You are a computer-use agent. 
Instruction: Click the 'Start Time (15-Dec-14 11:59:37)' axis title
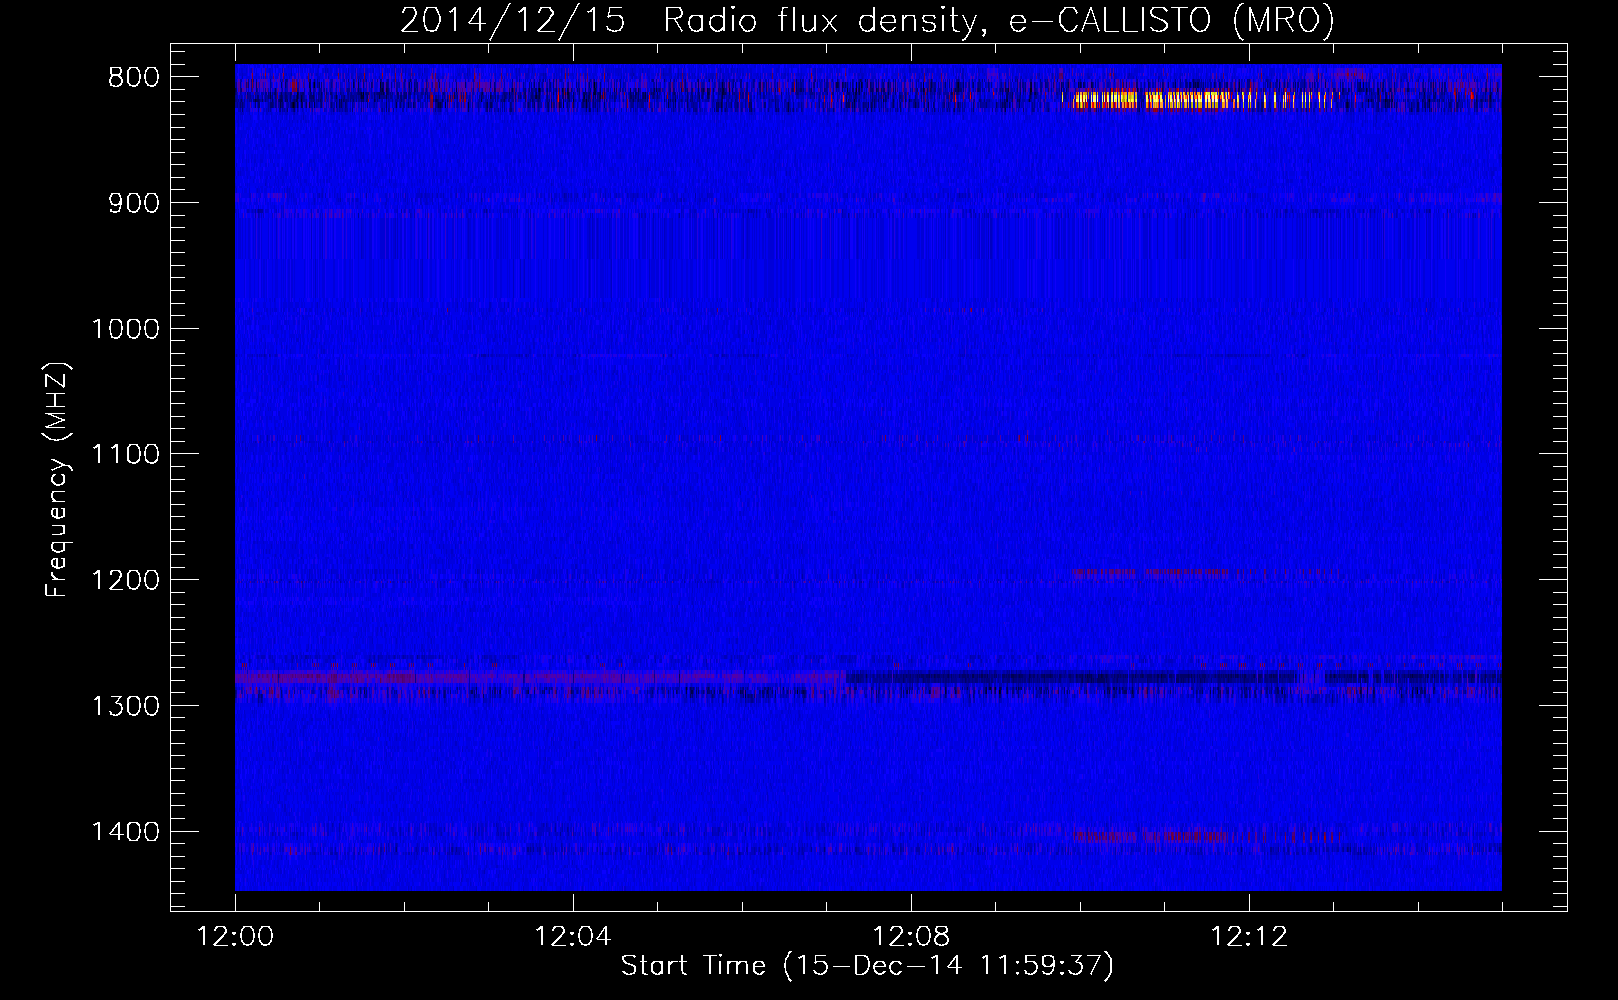click(x=867, y=966)
